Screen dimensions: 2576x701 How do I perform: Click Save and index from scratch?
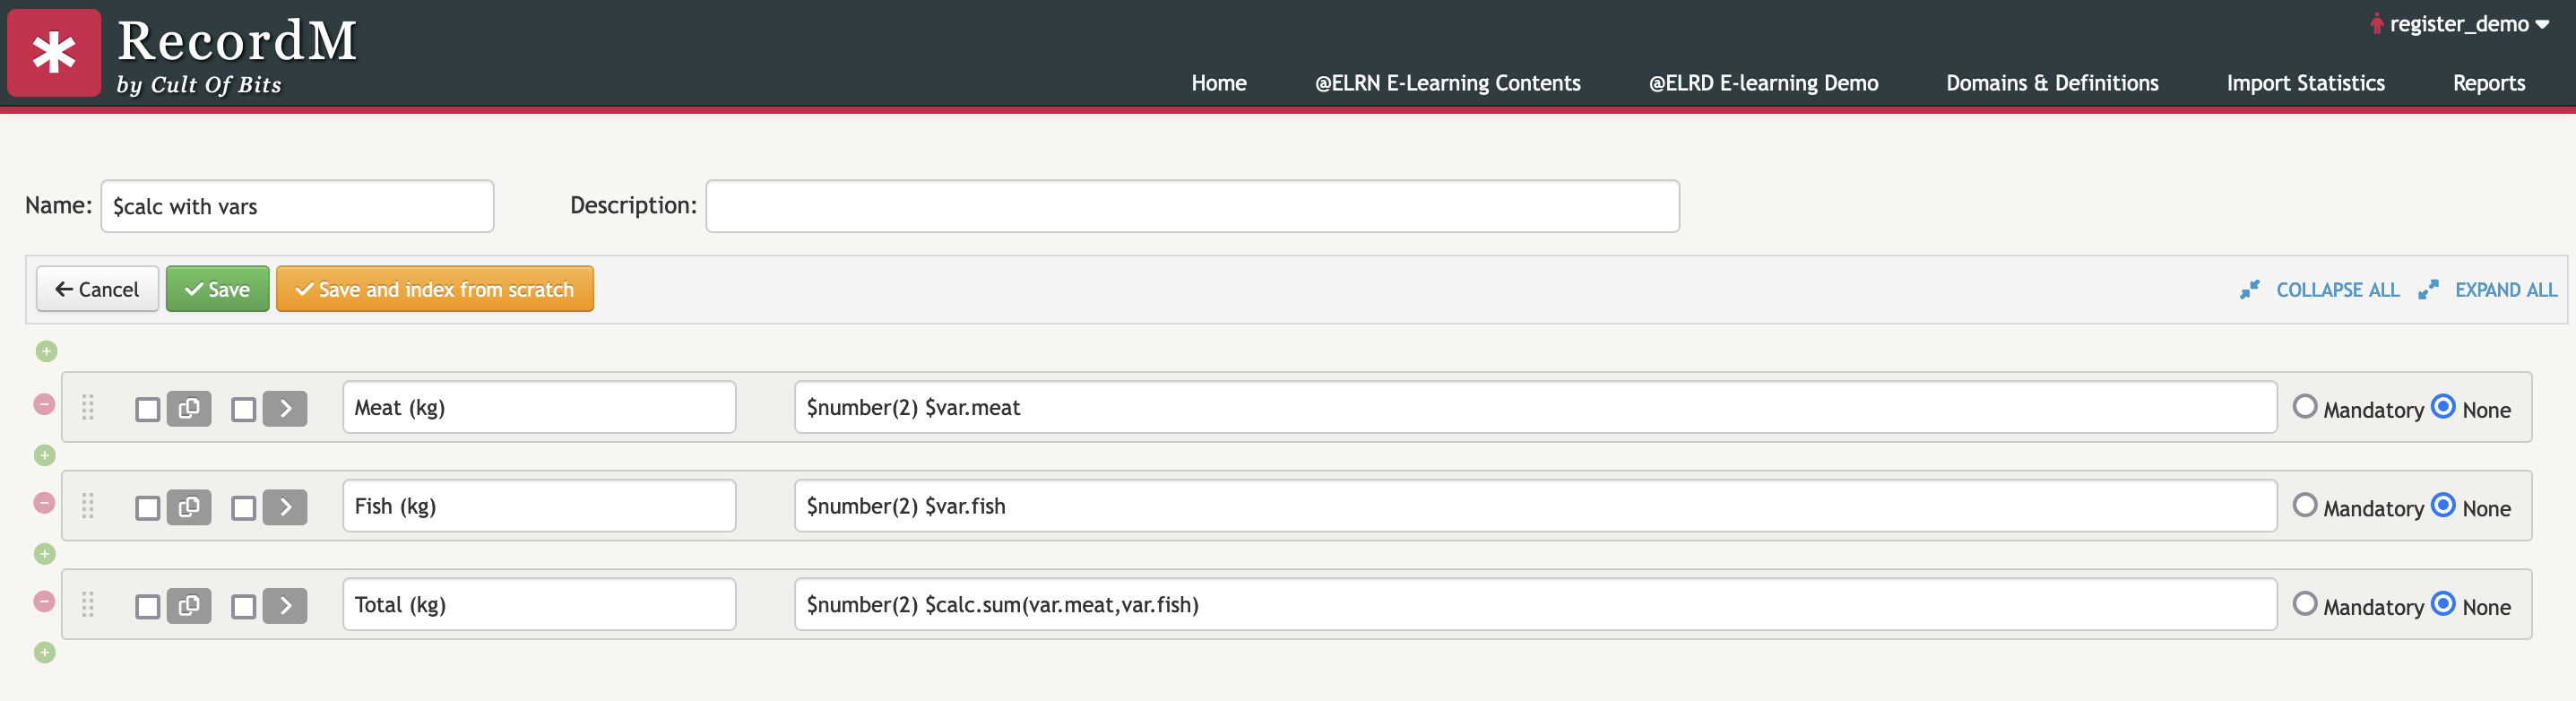coord(435,289)
